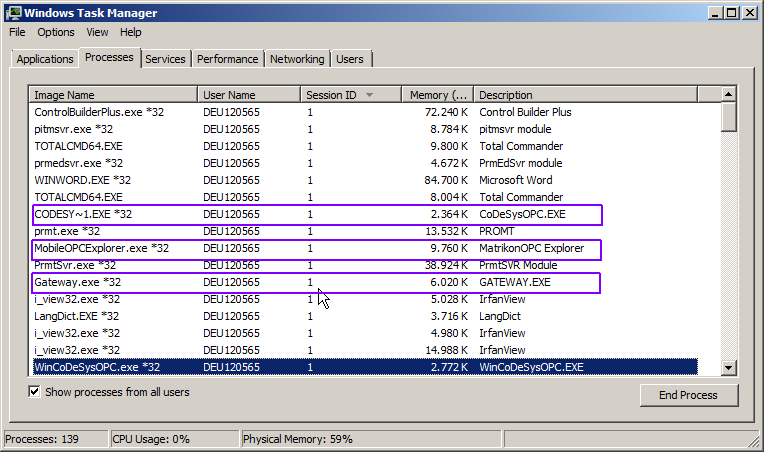The height and width of the screenshot is (452, 764).
Task: Sort by User Name column header
Action: [249, 94]
